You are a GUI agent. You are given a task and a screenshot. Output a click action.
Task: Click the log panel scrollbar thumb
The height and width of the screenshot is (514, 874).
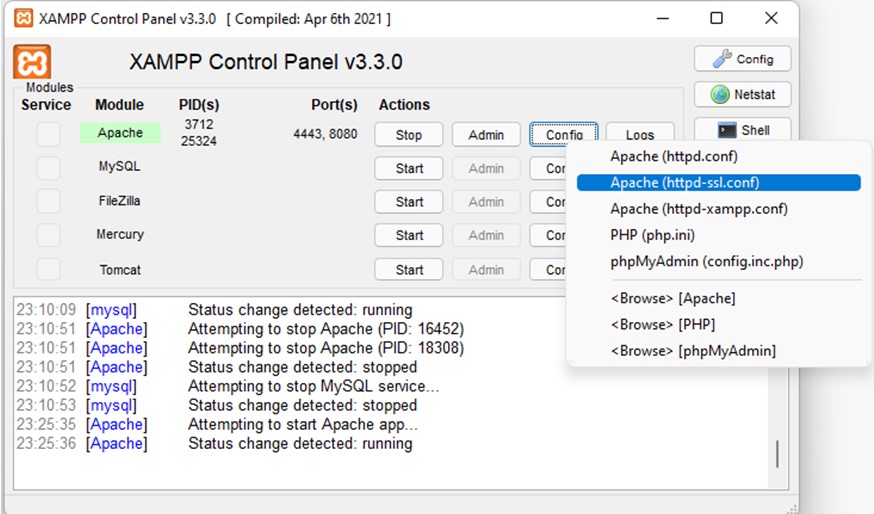(x=778, y=454)
